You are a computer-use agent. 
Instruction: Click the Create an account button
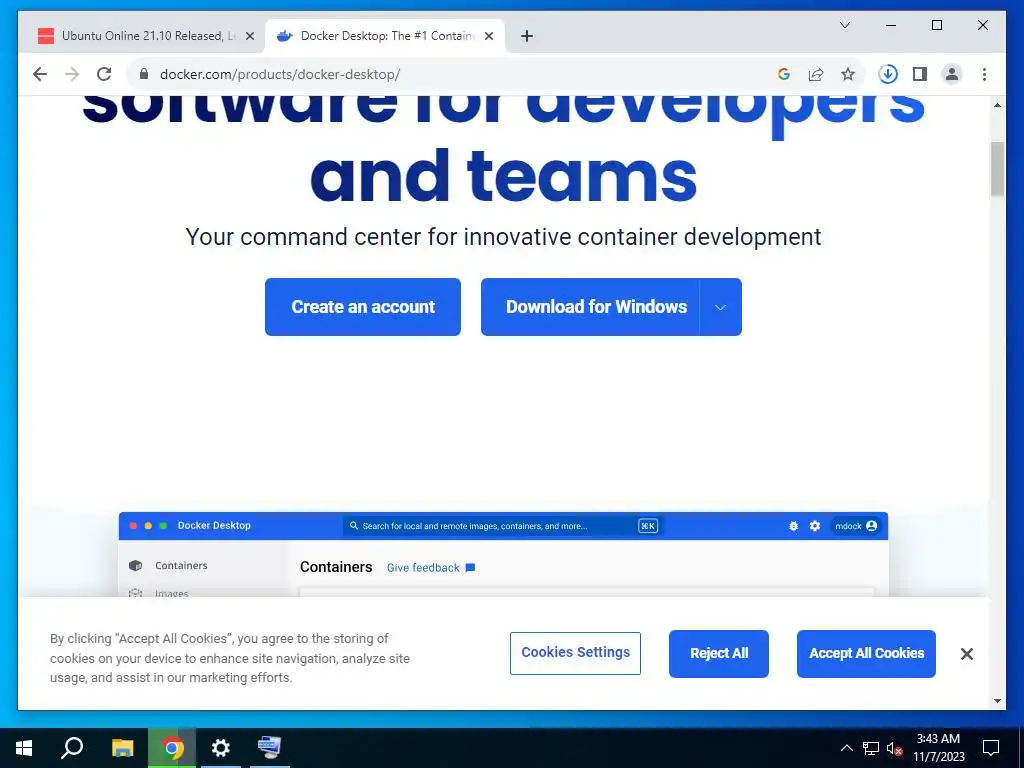coord(362,307)
